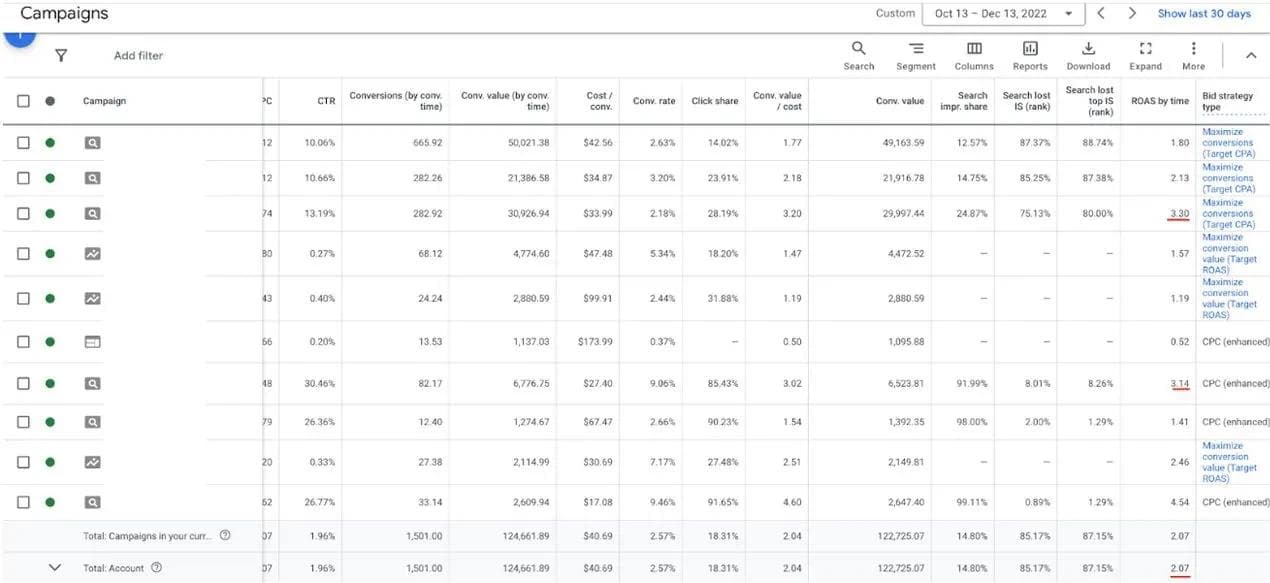Click the Add filter field
1270x583 pixels.
click(138, 56)
